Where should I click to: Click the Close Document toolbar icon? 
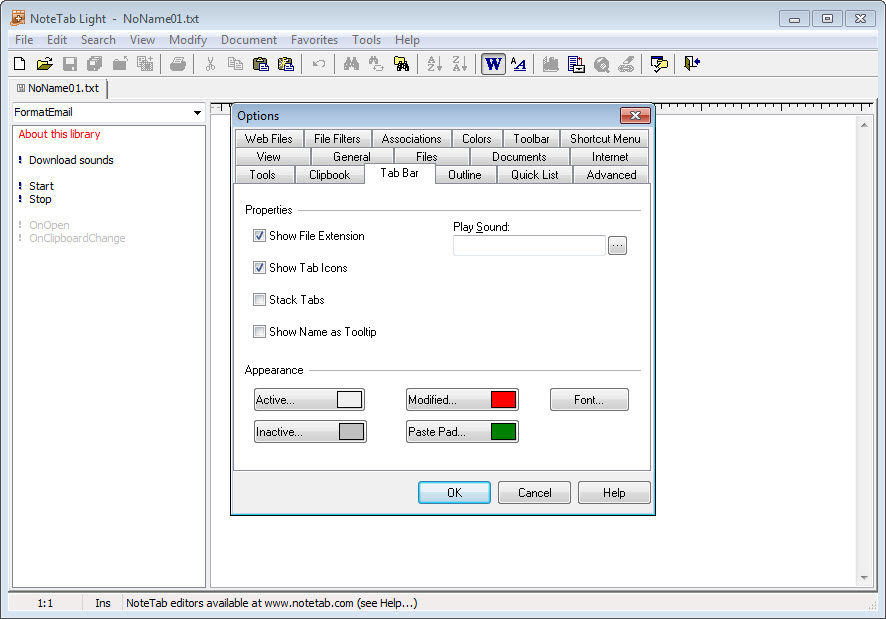120,64
